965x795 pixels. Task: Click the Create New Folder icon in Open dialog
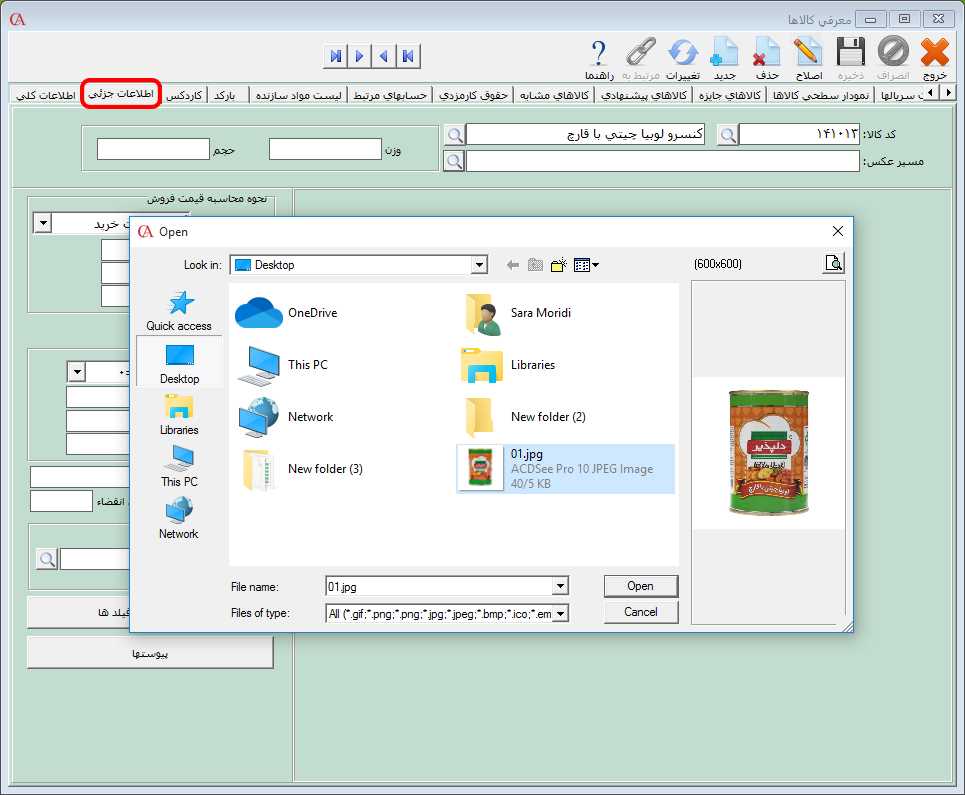[559, 265]
